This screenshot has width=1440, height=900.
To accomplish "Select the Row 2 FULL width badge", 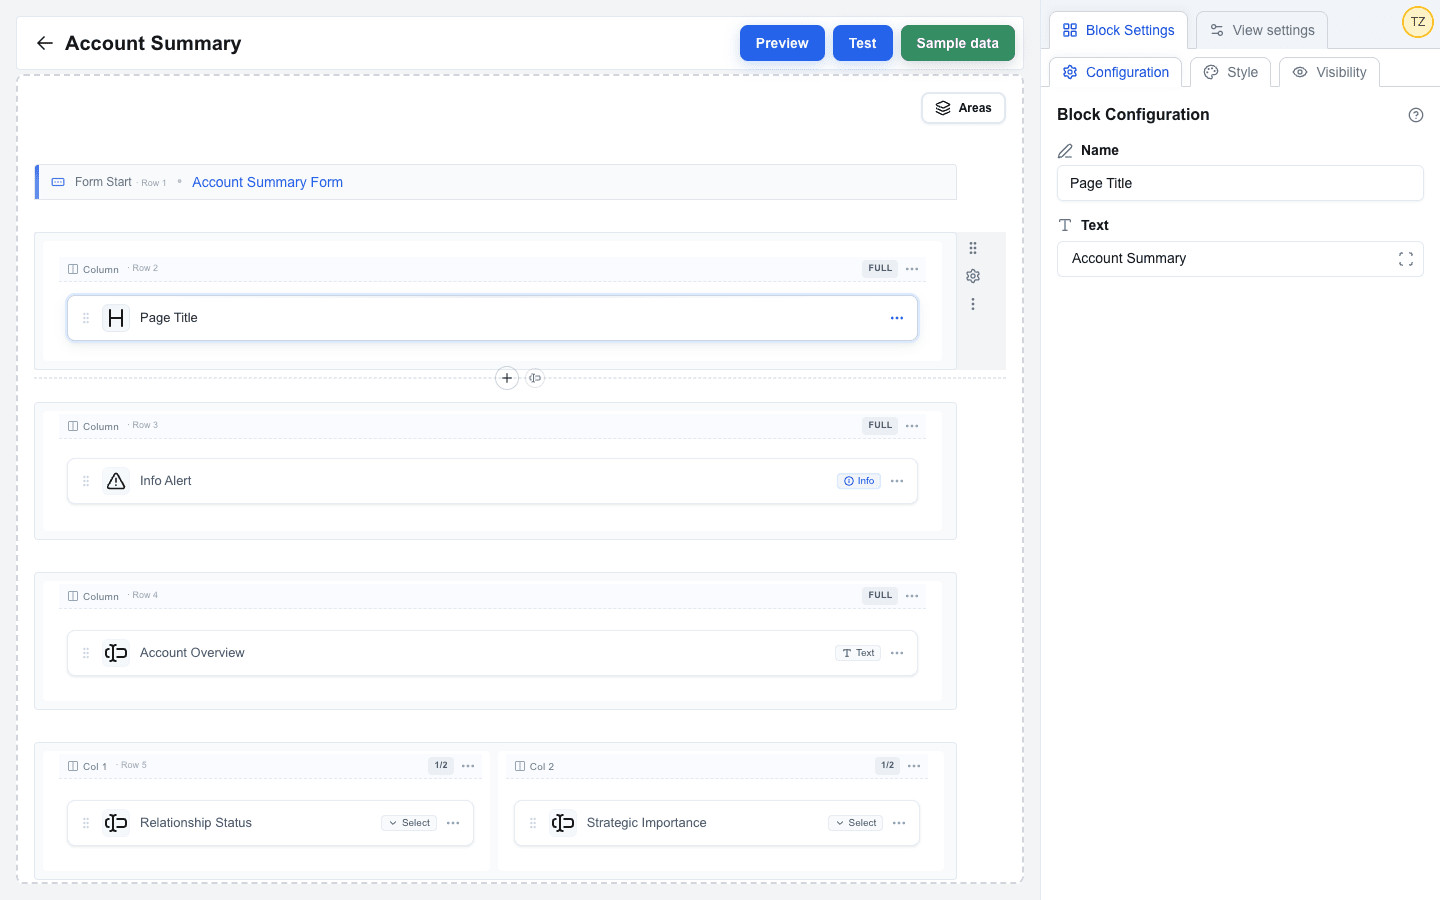I will 880,269.
